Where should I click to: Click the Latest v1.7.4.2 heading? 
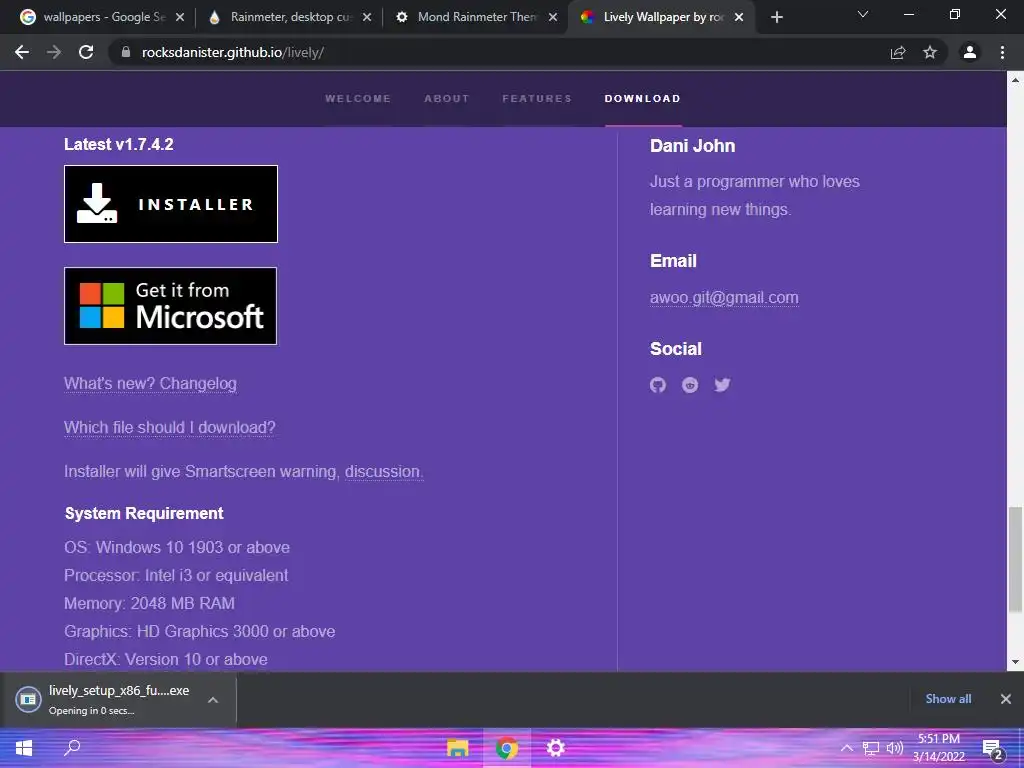tap(119, 144)
